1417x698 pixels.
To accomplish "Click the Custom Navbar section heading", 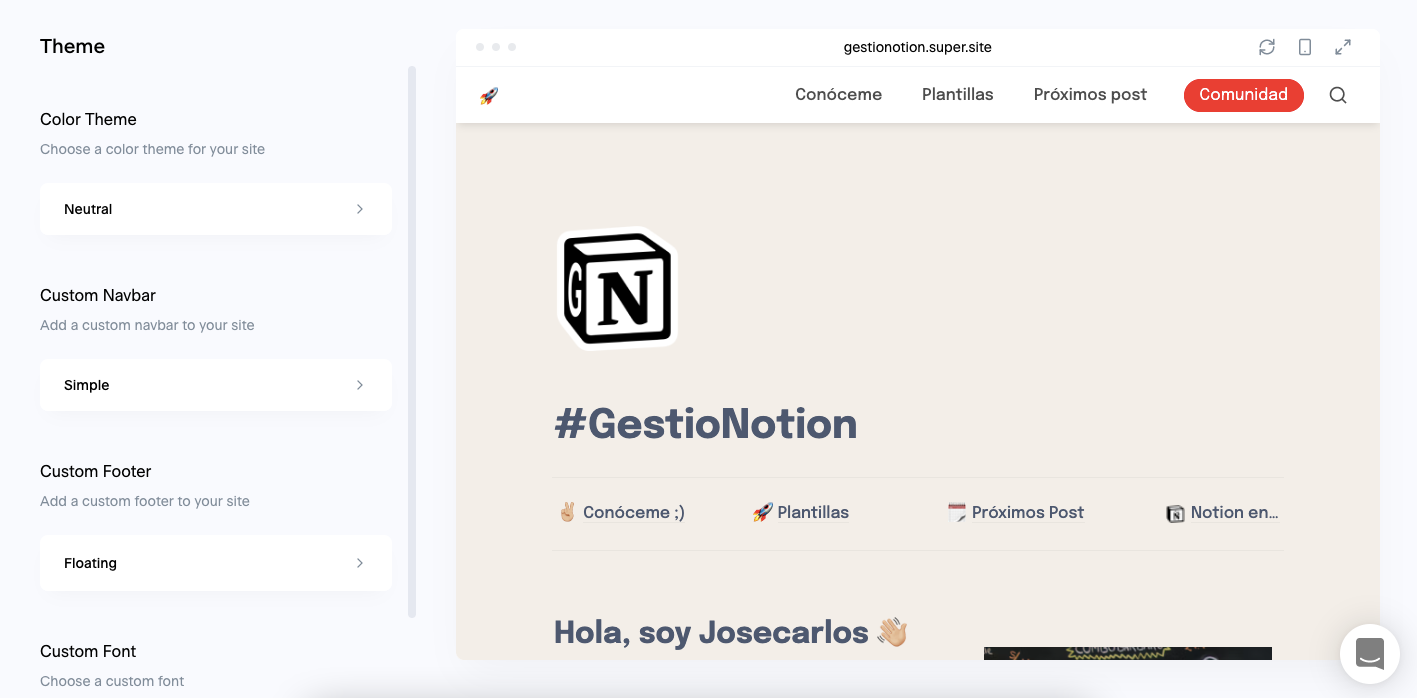I will 98,295.
